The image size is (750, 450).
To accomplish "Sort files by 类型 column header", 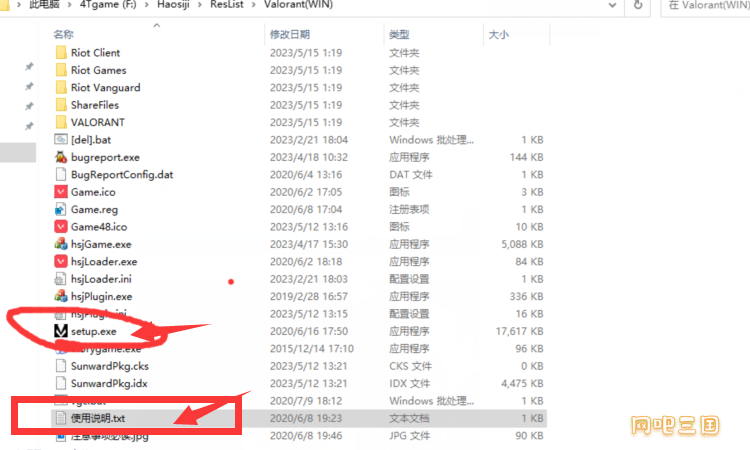I will tap(399, 34).
